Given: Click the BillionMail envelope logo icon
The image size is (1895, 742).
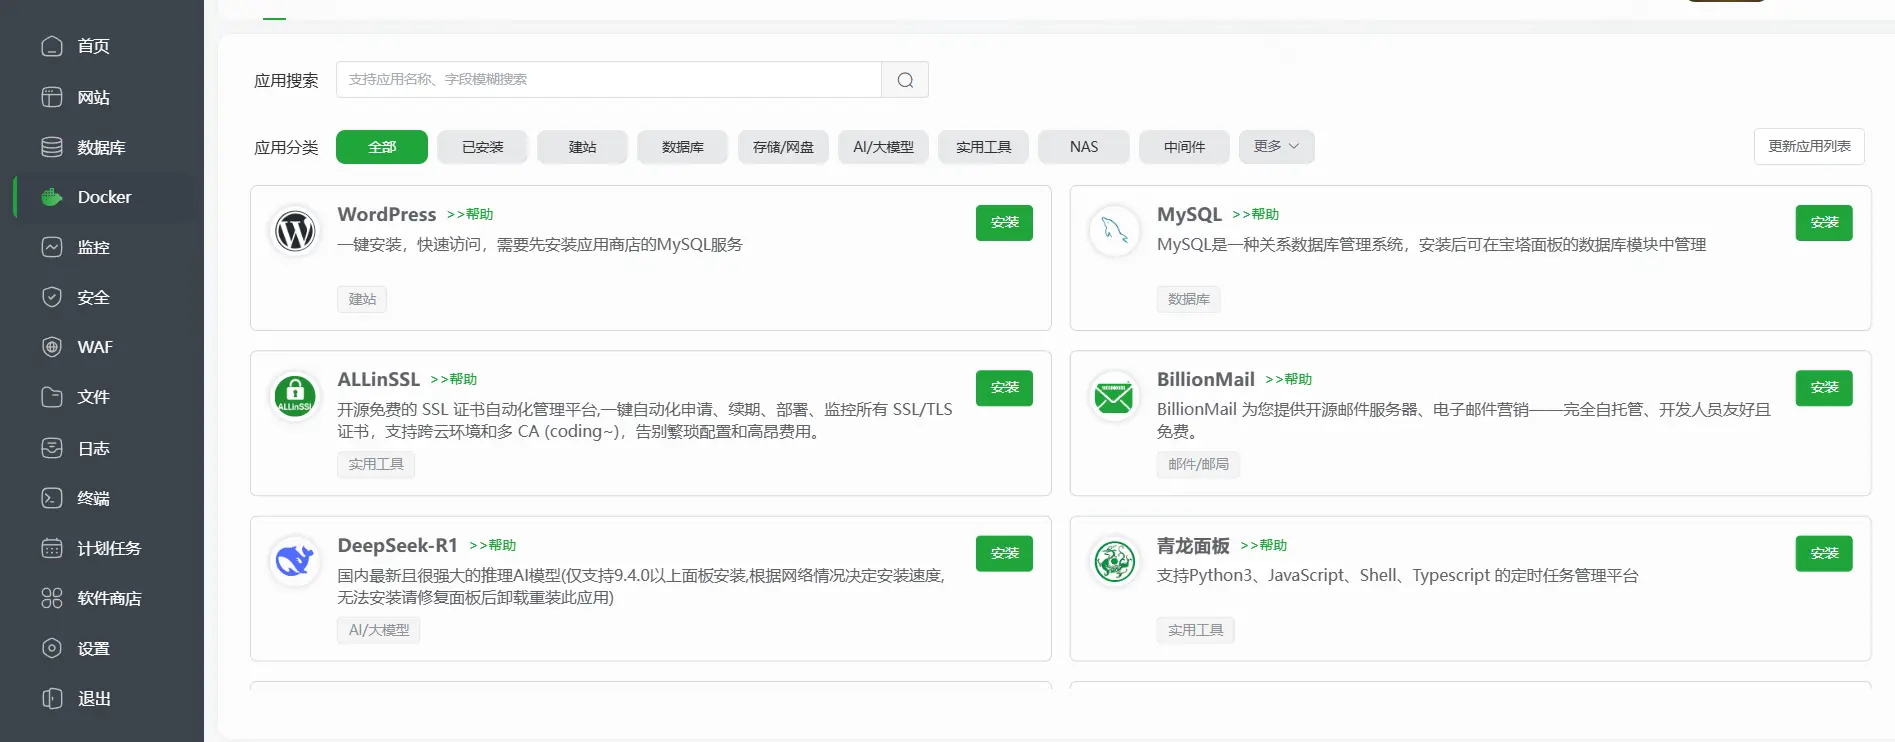Looking at the screenshot, I should (x=1114, y=396).
